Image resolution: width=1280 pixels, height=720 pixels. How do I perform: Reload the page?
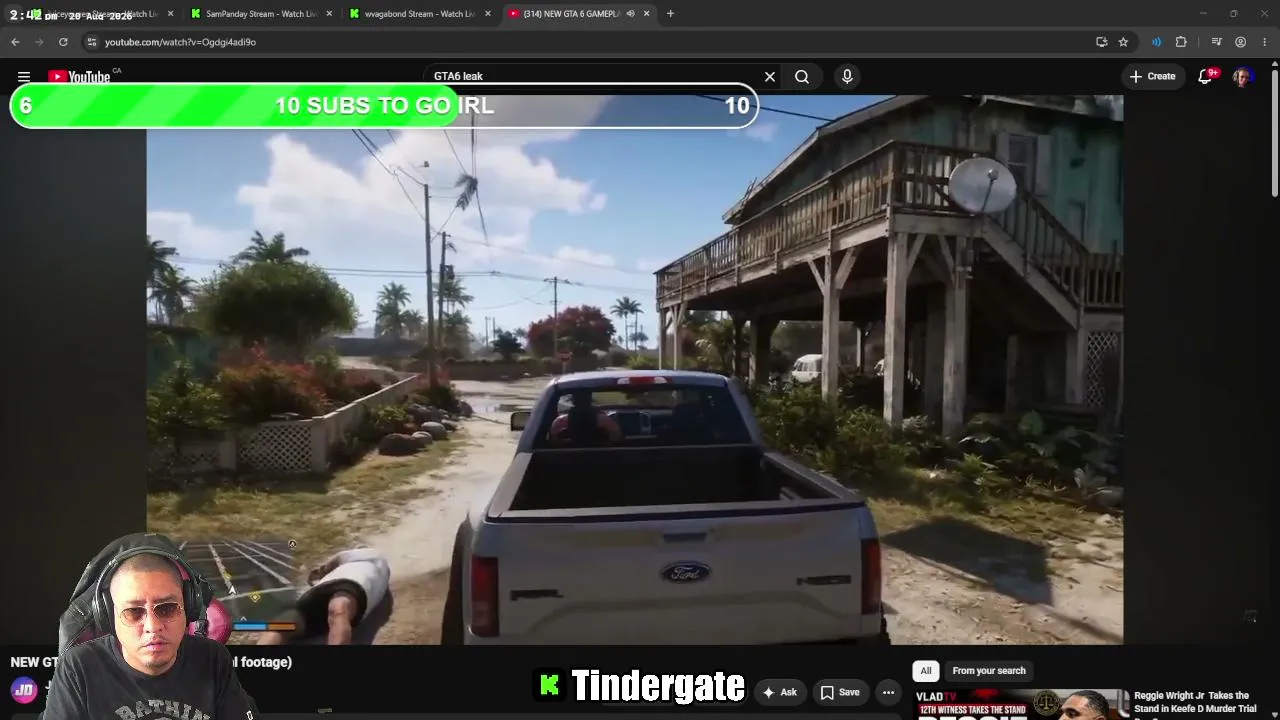click(x=63, y=42)
